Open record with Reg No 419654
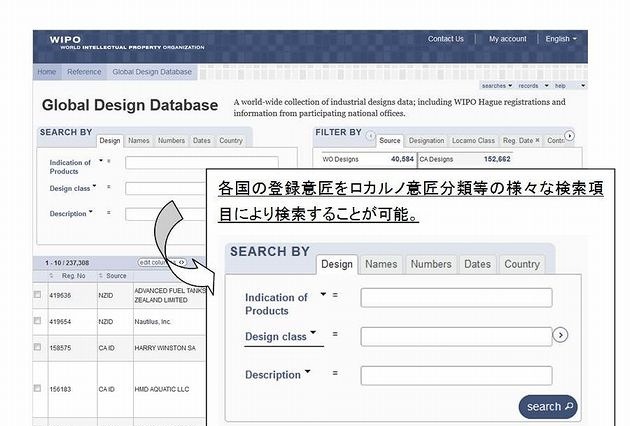 tap(60, 322)
